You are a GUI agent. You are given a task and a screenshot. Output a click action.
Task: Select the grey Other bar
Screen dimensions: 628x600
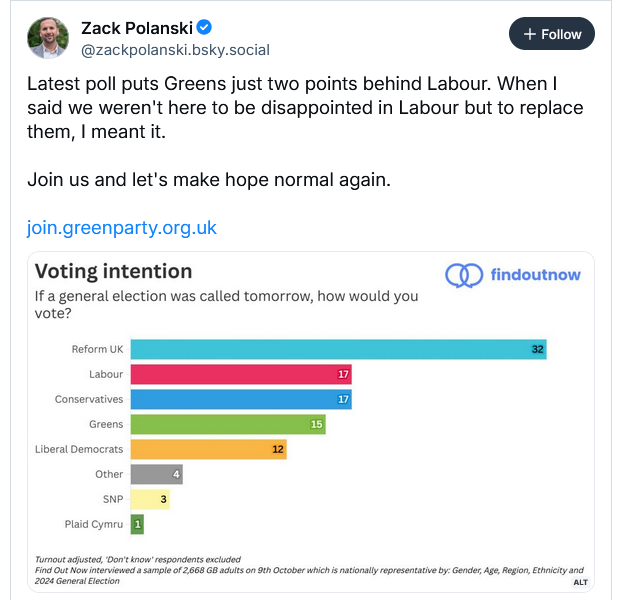pyautogui.click(x=156, y=474)
